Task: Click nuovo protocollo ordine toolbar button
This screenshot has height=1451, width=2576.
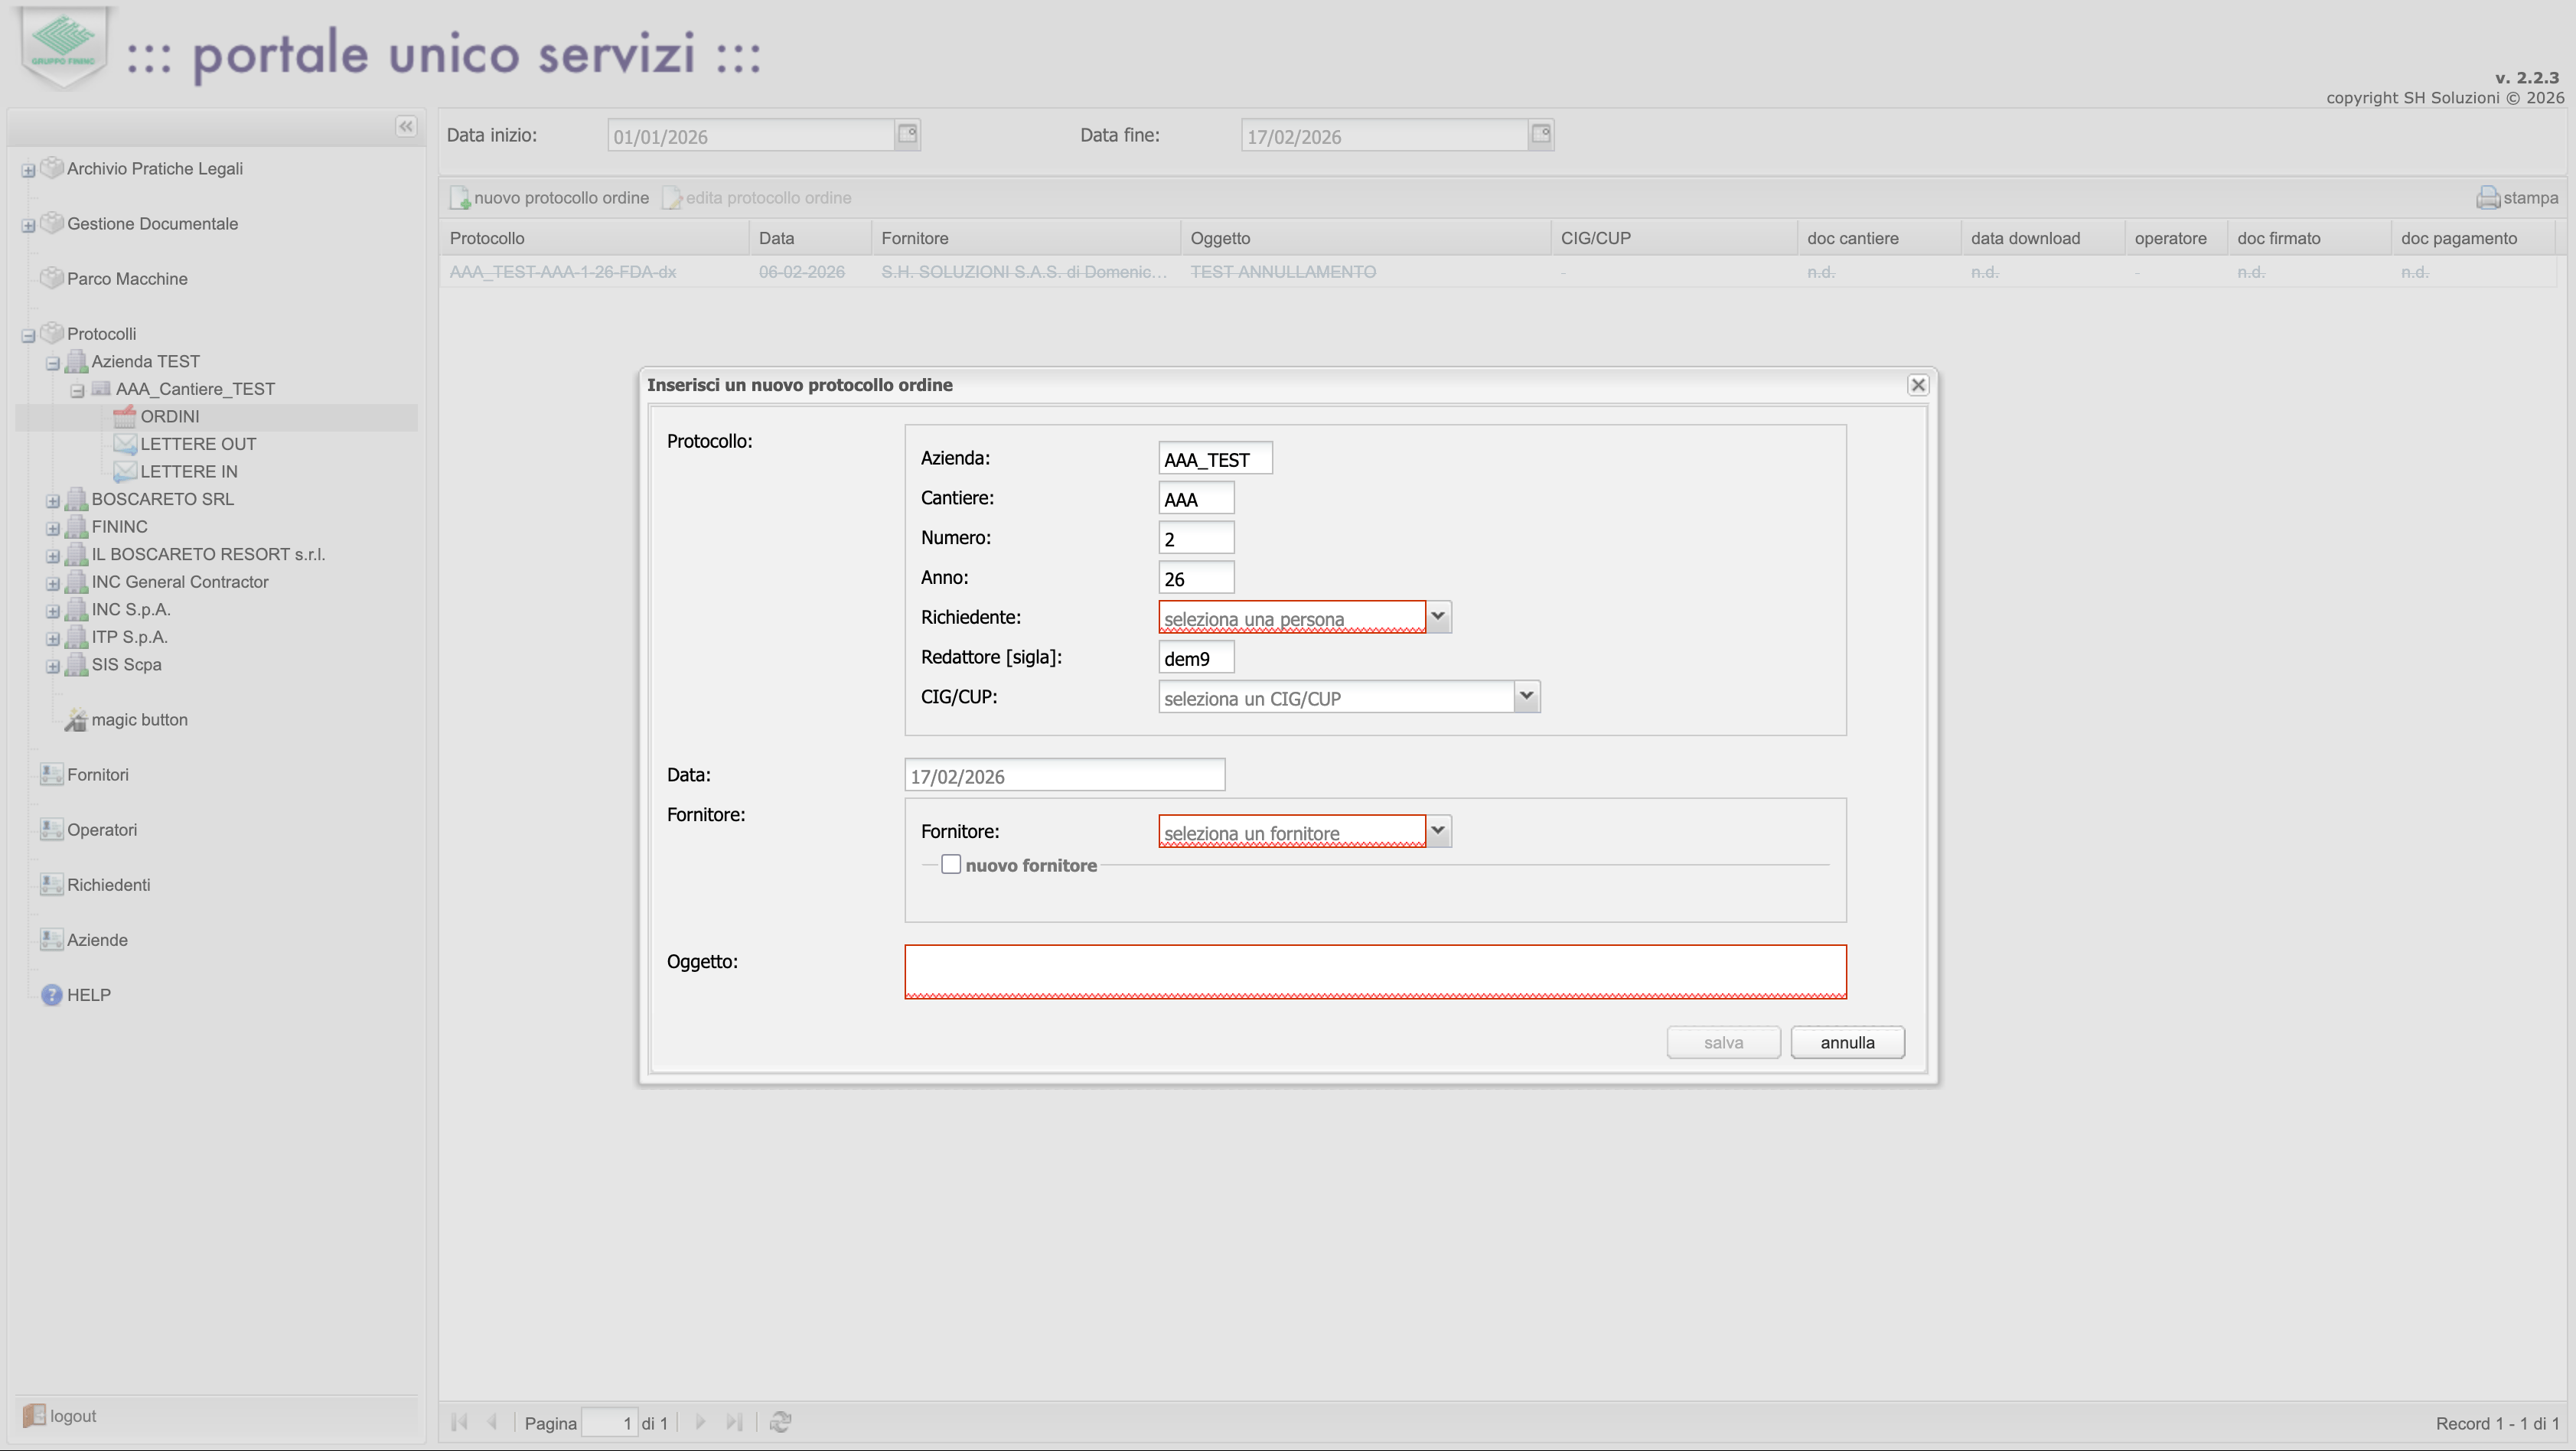Action: click(x=550, y=198)
